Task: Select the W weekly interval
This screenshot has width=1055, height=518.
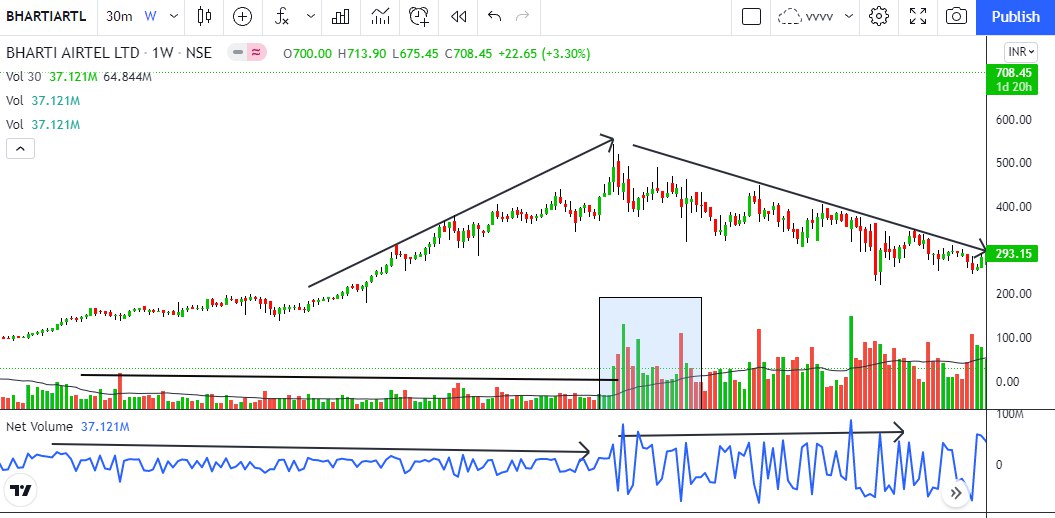Action: tap(150, 16)
